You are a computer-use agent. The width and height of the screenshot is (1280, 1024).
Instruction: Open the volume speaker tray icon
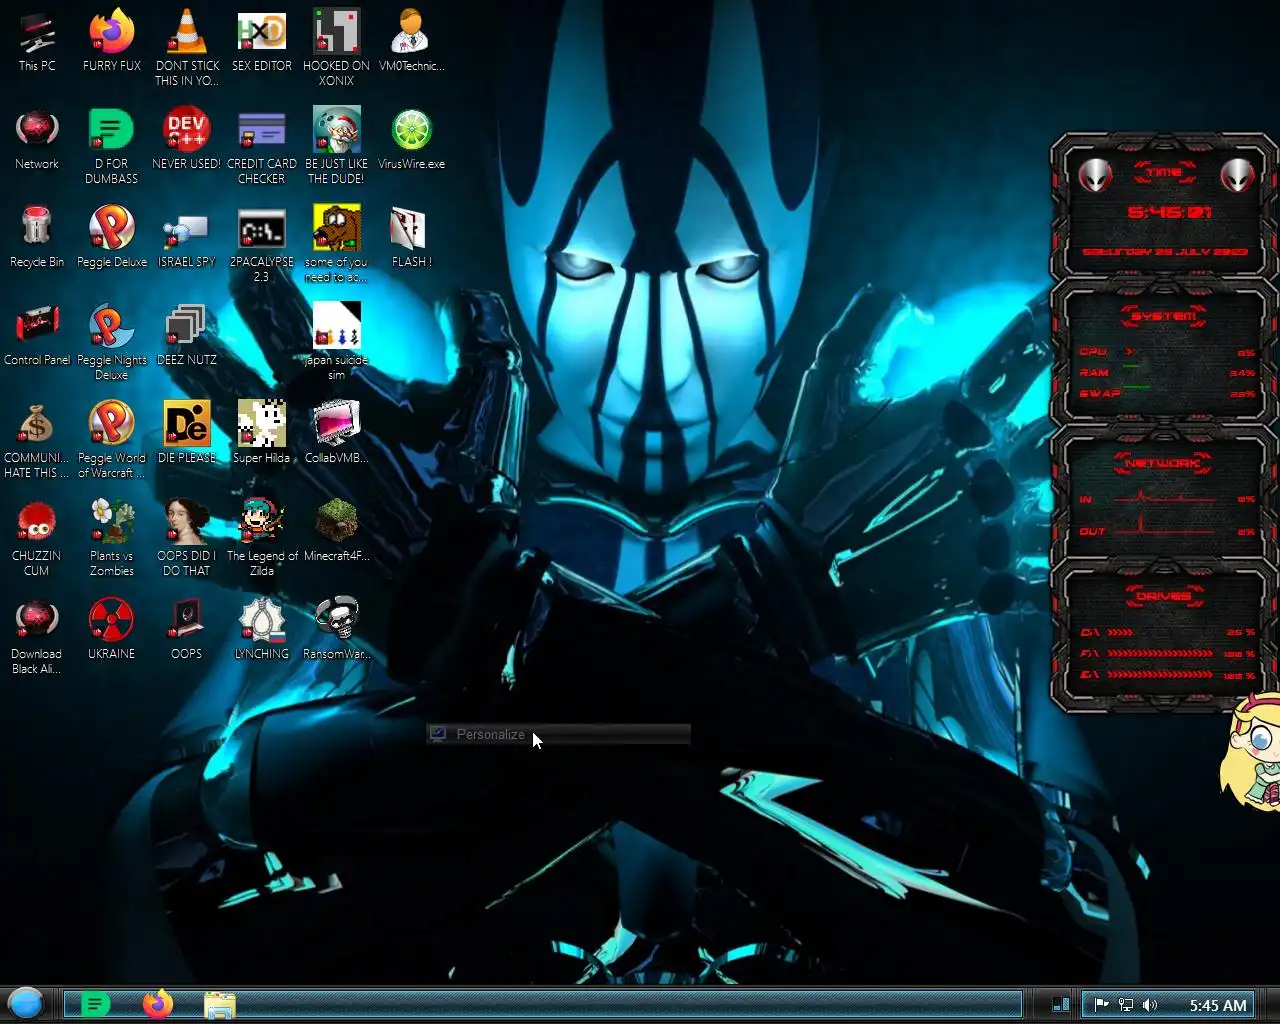[x=1149, y=1005]
